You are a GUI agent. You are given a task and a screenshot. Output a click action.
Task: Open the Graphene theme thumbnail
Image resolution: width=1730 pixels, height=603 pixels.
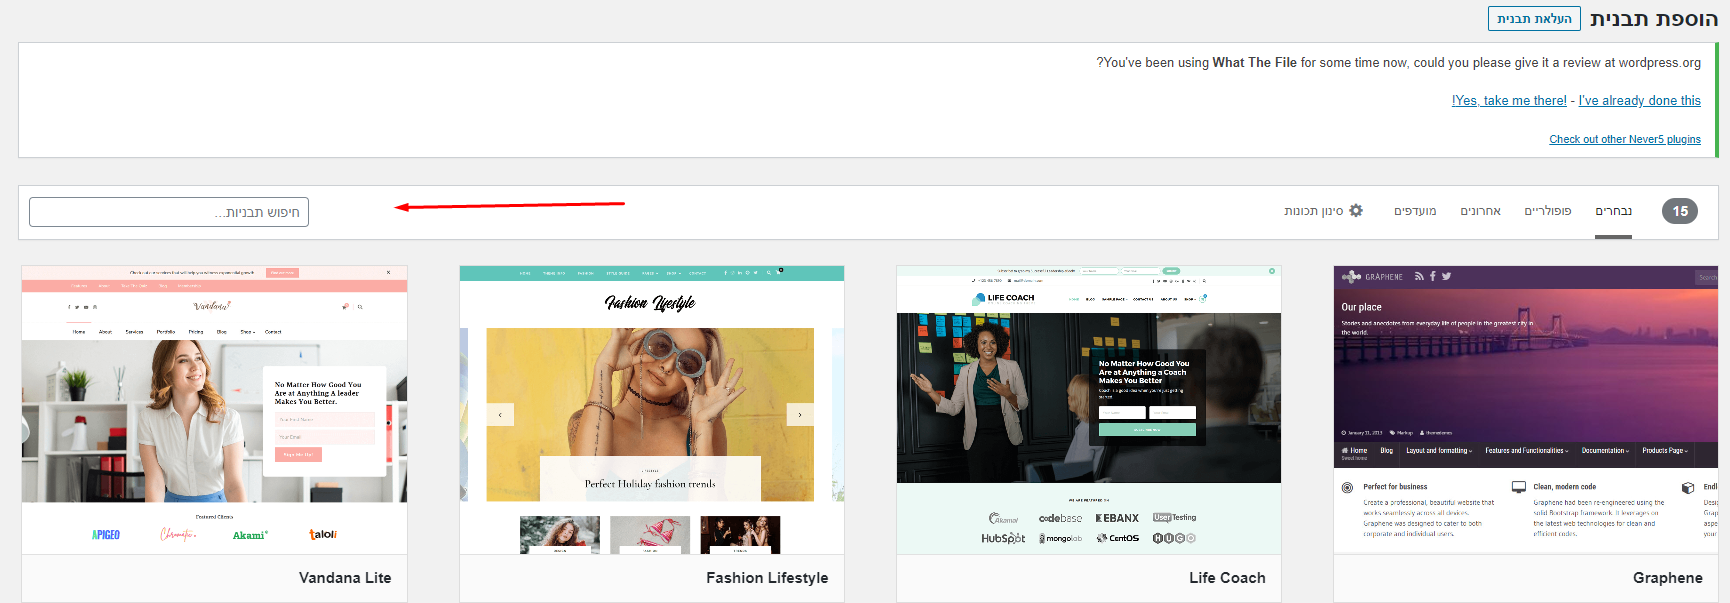[1526, 410]
